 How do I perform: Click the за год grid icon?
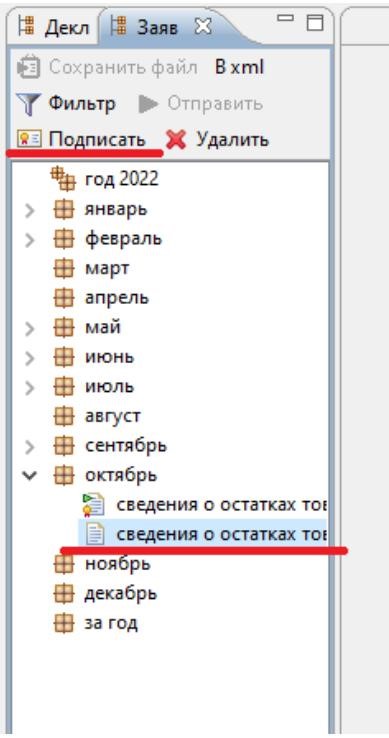(64, 624)
